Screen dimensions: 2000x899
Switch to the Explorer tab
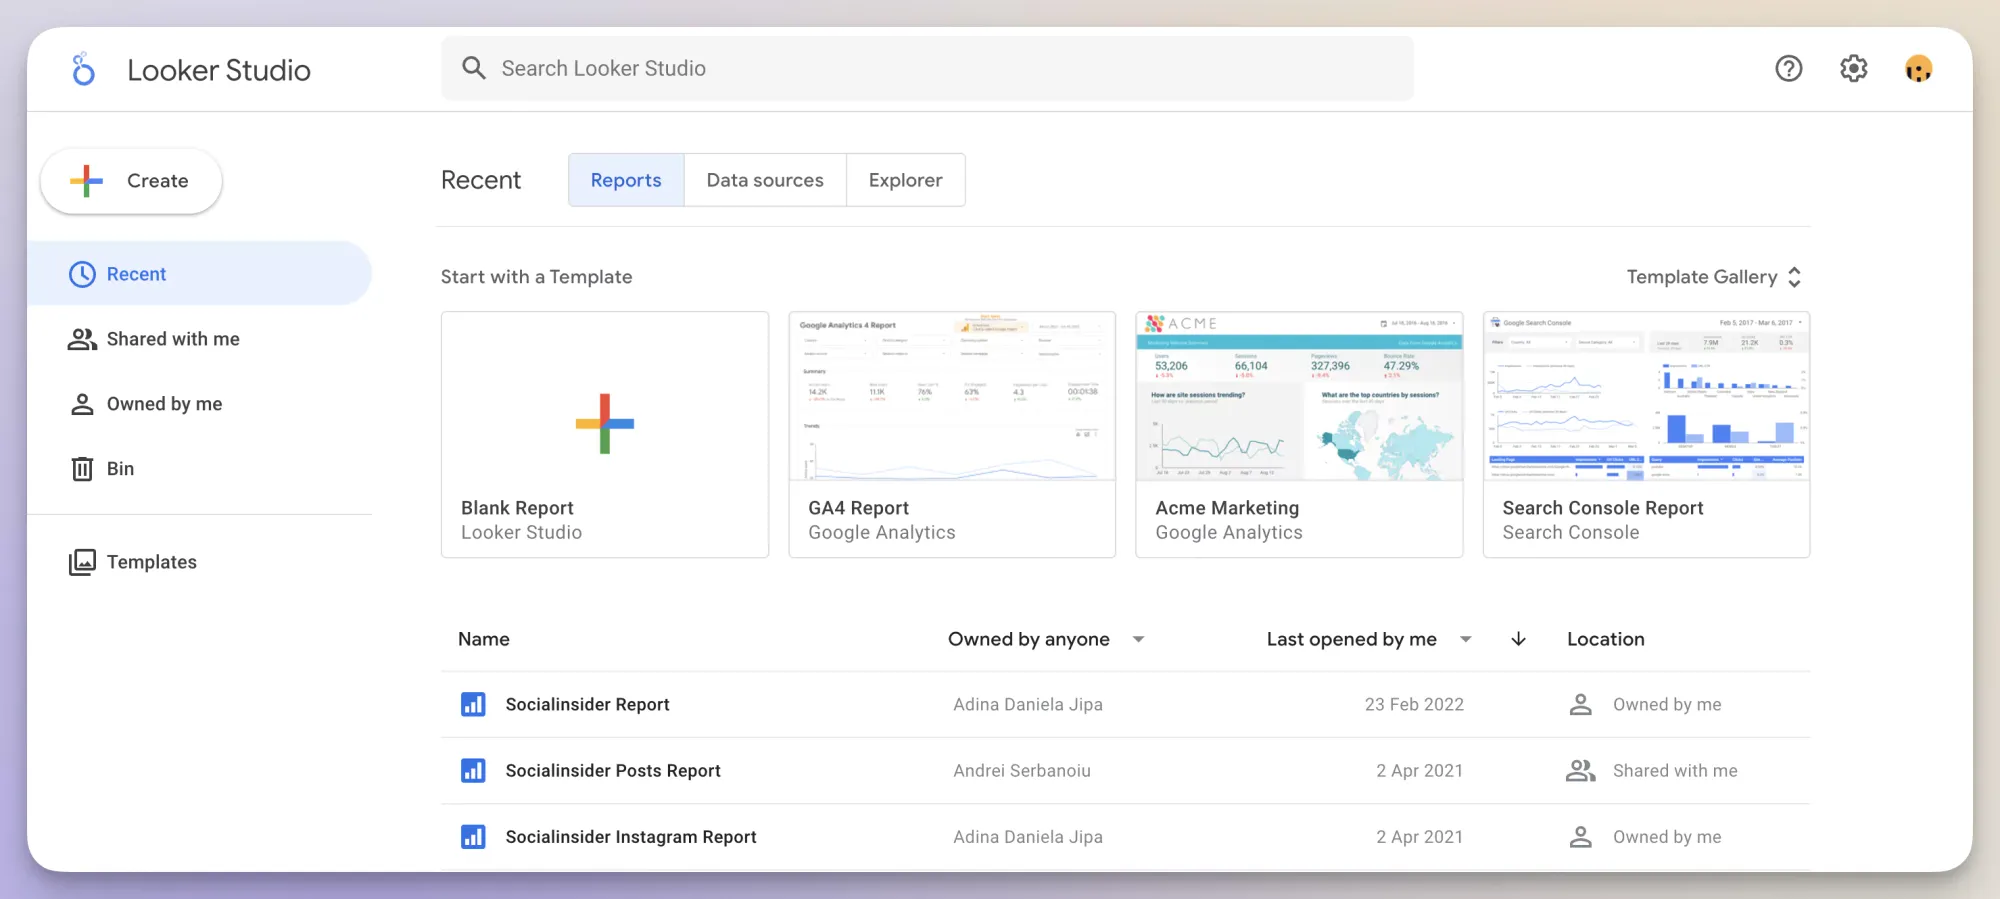(x=905, y=180)
